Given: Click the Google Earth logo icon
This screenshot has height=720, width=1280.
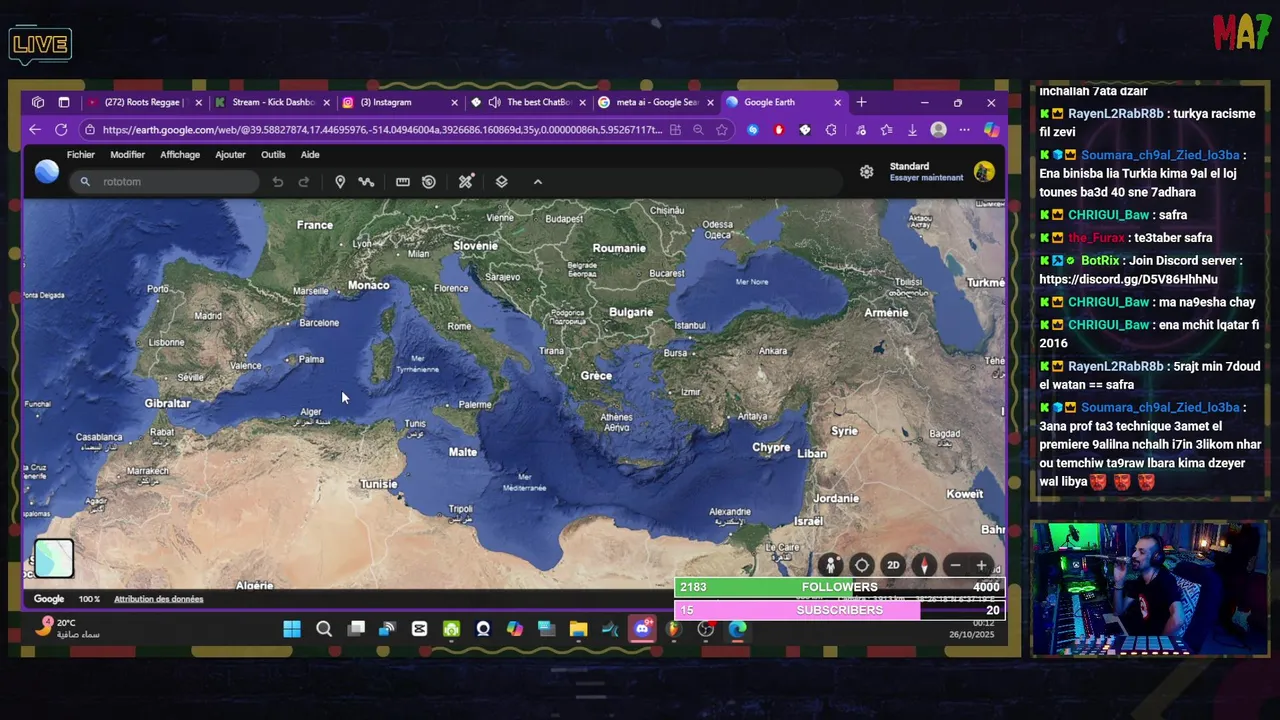Looking at the screenshot, I should (x=47, y=172).
